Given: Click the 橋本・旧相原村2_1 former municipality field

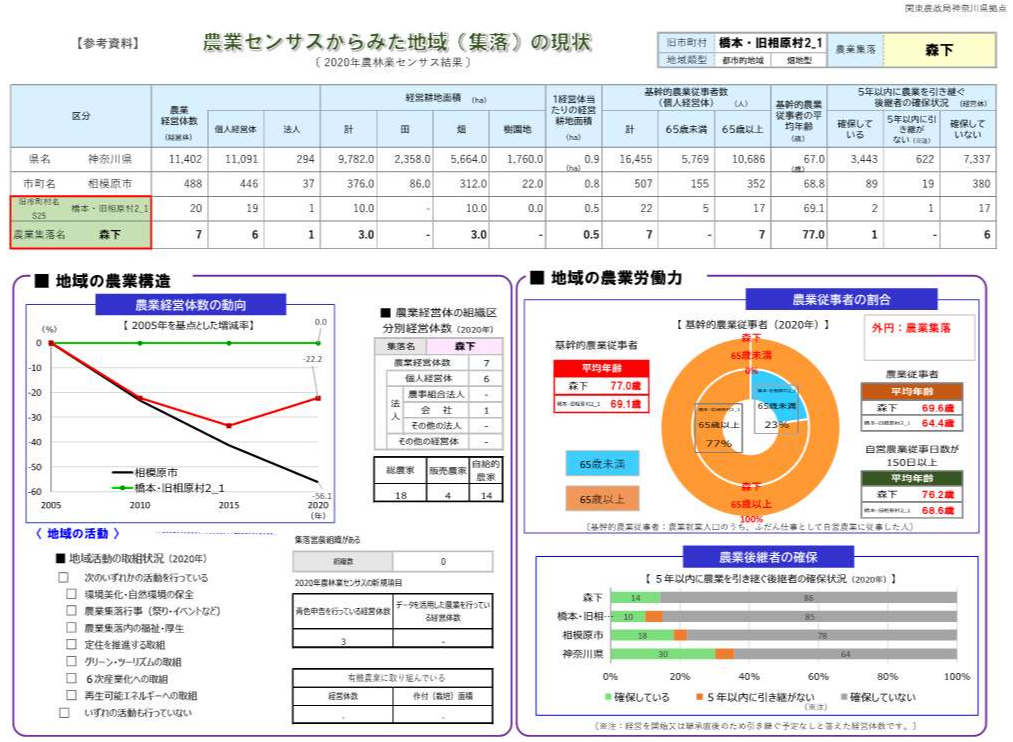Looking at the screenshot, I should [770, 43].
